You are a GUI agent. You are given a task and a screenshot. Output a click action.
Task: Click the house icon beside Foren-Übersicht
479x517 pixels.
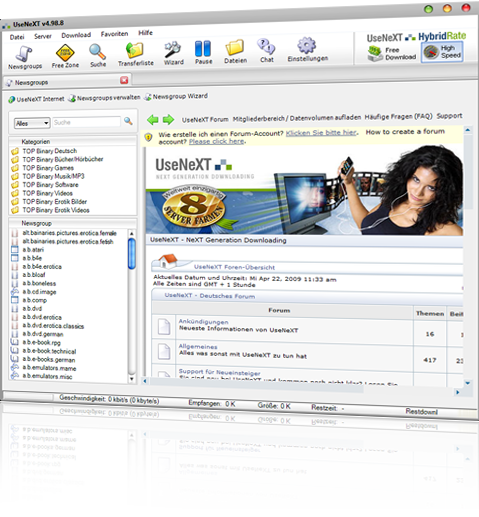coord(168,261)
